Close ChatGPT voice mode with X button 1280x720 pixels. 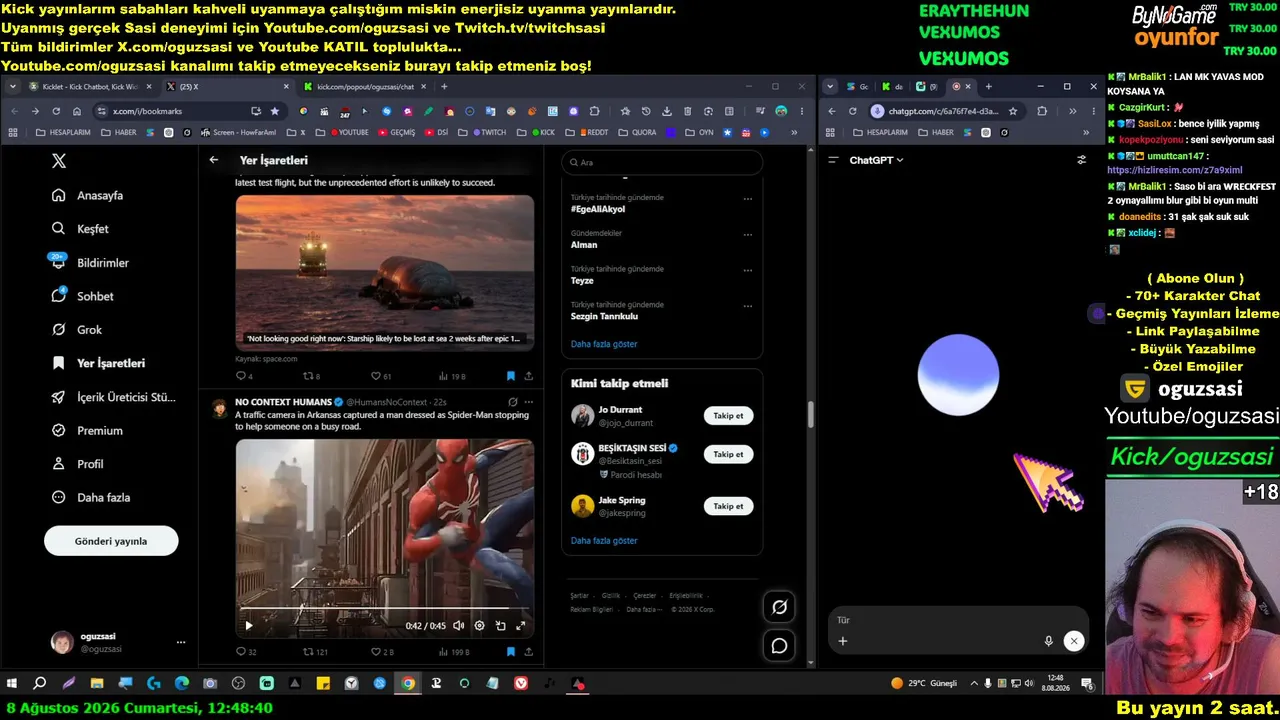pos(1074,641)
